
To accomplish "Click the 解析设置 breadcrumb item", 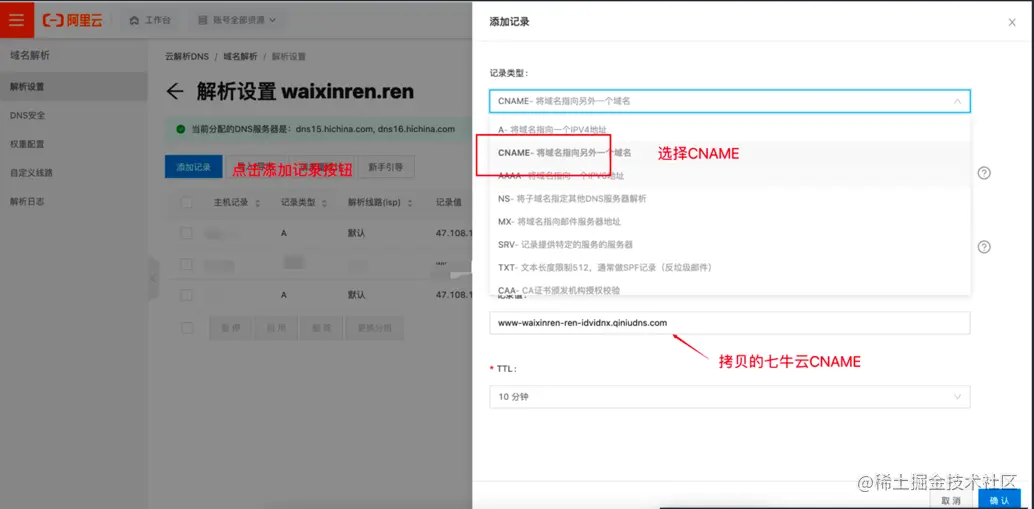I will (289, 57).
